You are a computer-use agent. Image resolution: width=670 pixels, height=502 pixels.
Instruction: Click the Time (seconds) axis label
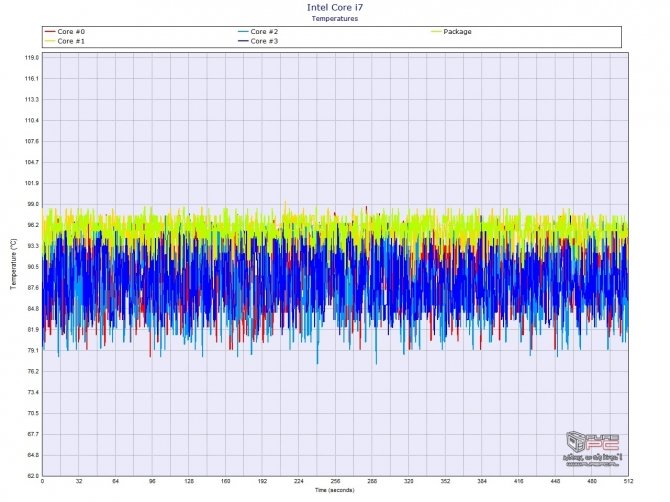click(335, 490)
